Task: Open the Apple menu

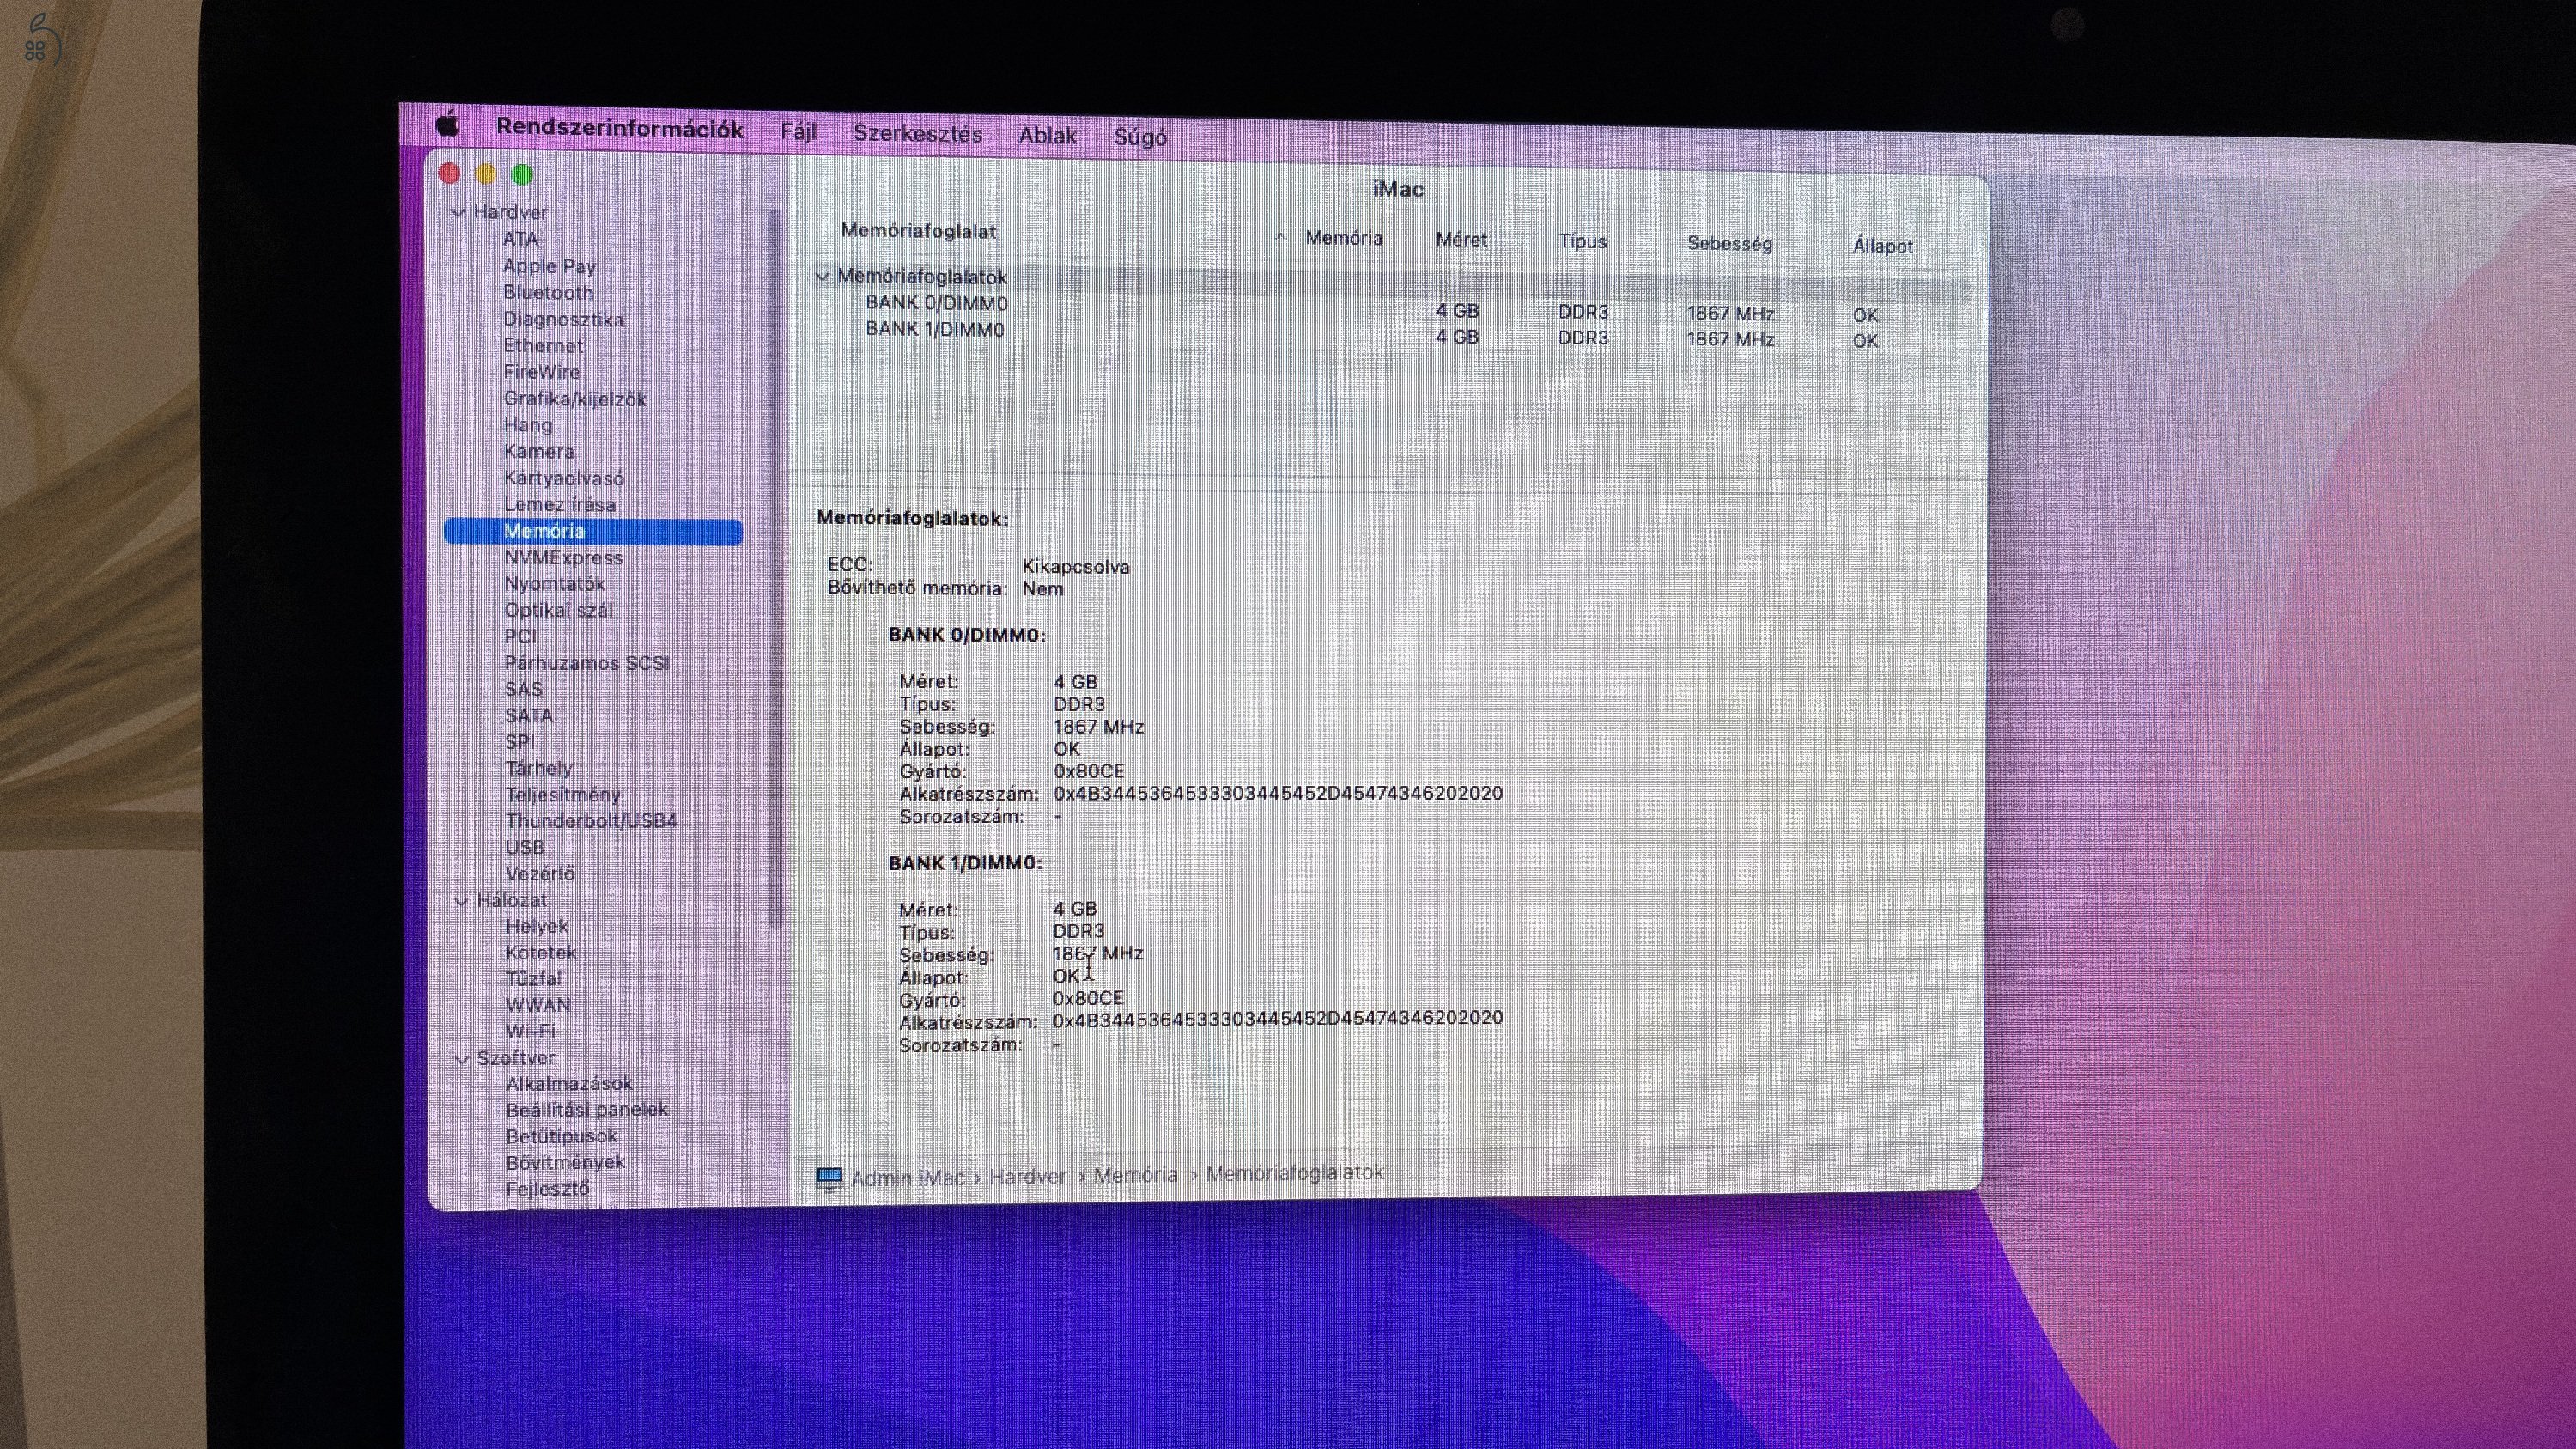Action: coord(449,125)
